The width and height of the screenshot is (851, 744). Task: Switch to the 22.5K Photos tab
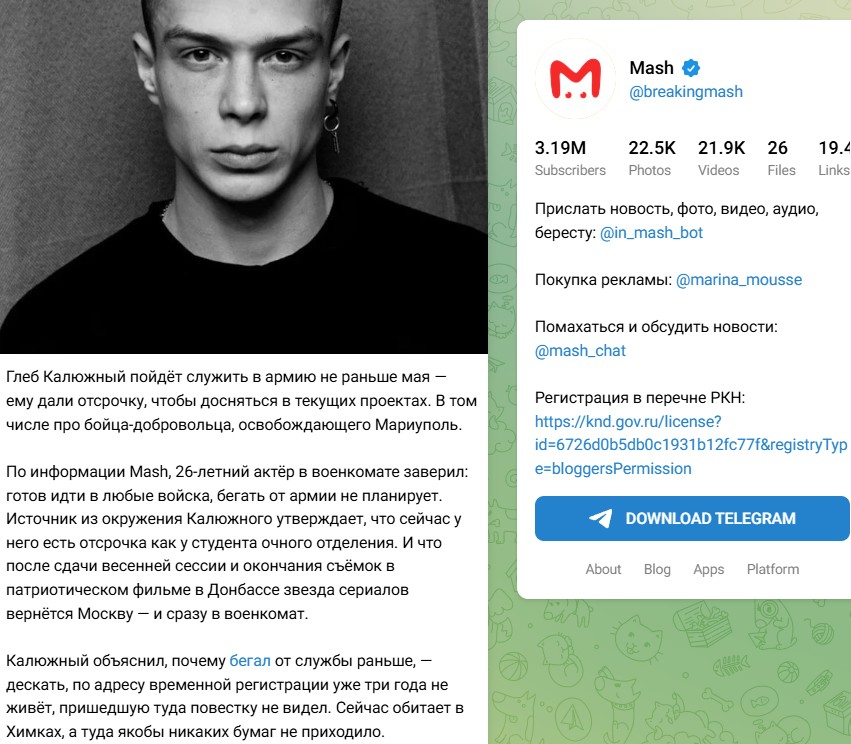point(651,158)
